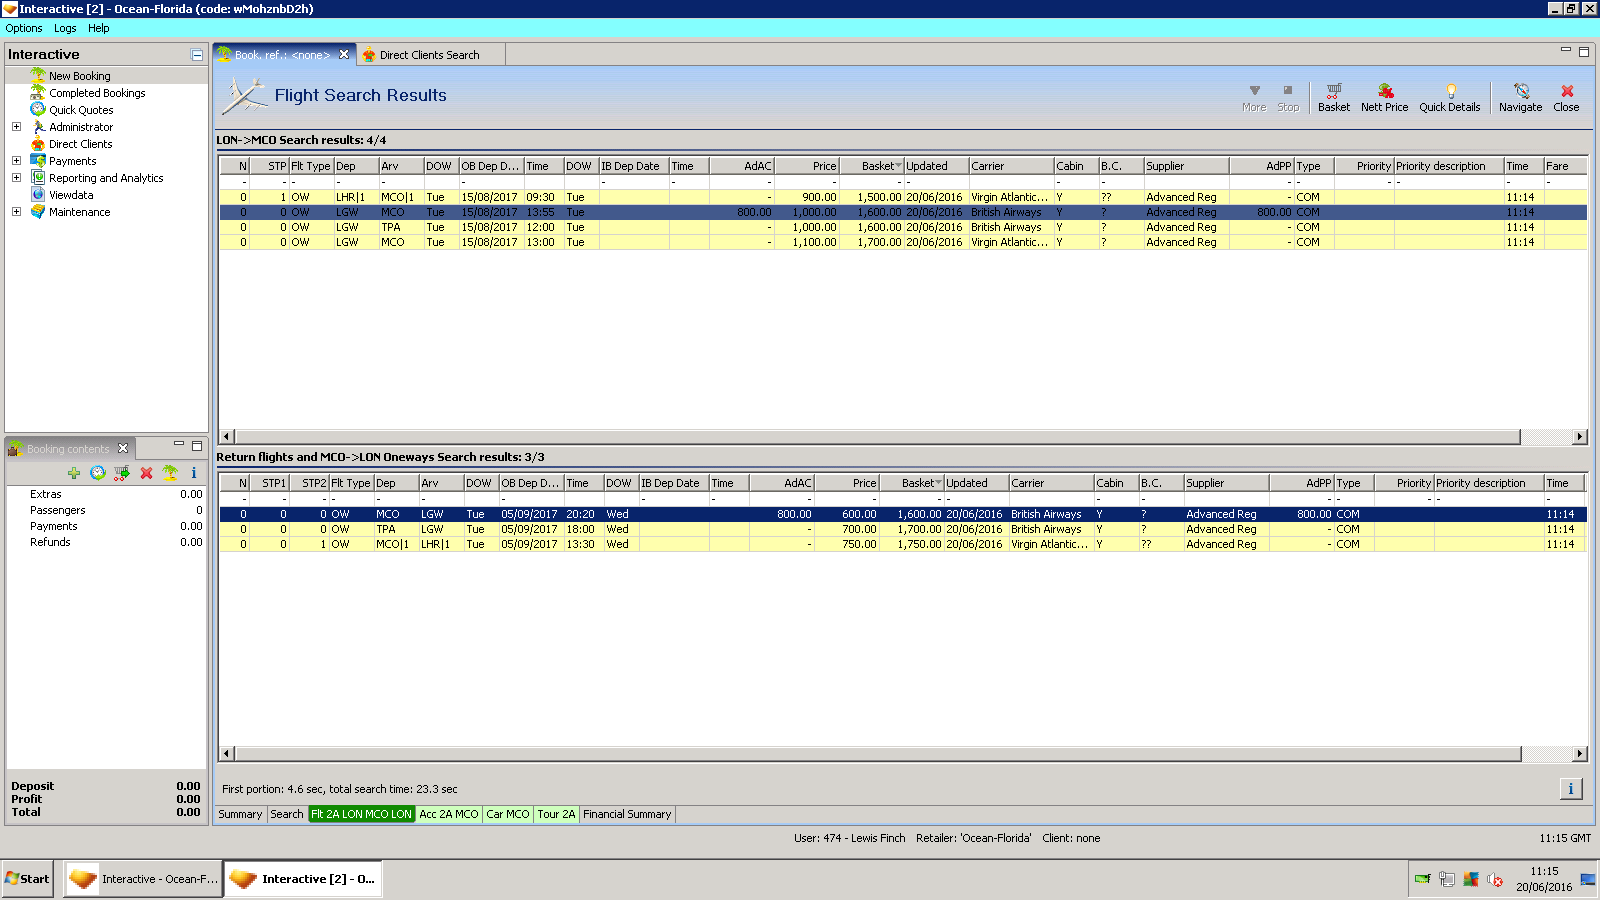Open the Logs menu
The image size is (1600, 900).
[65, 28]
